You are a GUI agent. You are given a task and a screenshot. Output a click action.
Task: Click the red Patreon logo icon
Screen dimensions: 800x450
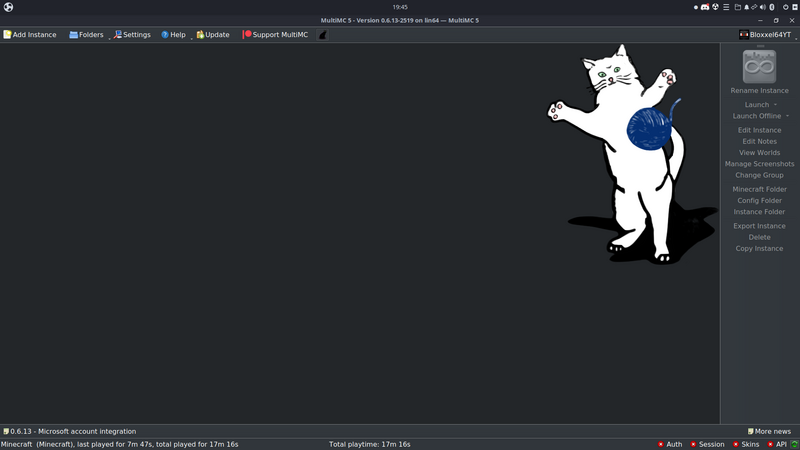[247, 34]
